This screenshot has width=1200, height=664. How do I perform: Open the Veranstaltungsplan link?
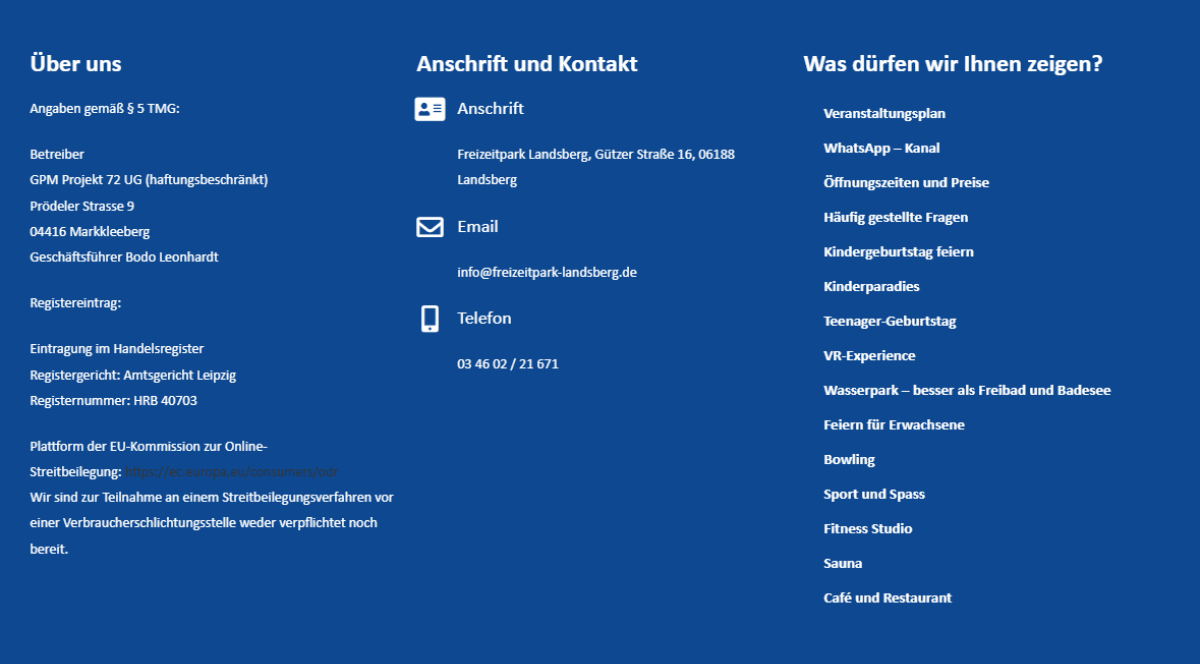pyautogui.click(x=884, y=113)
